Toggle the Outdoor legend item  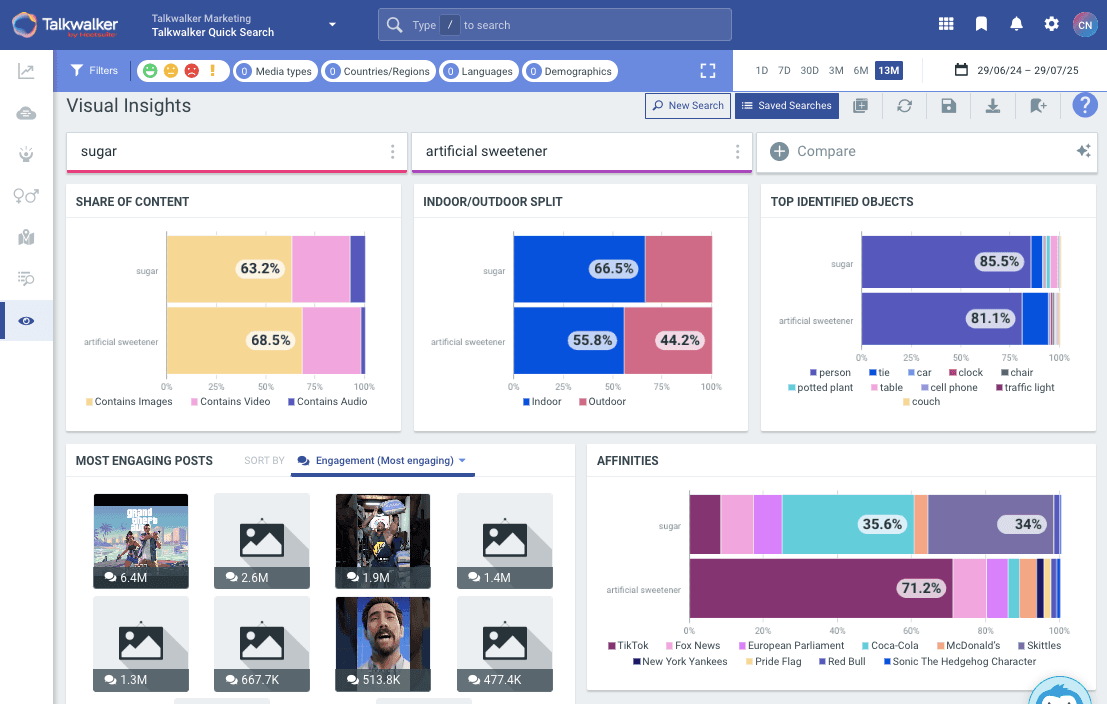(601, 402)
